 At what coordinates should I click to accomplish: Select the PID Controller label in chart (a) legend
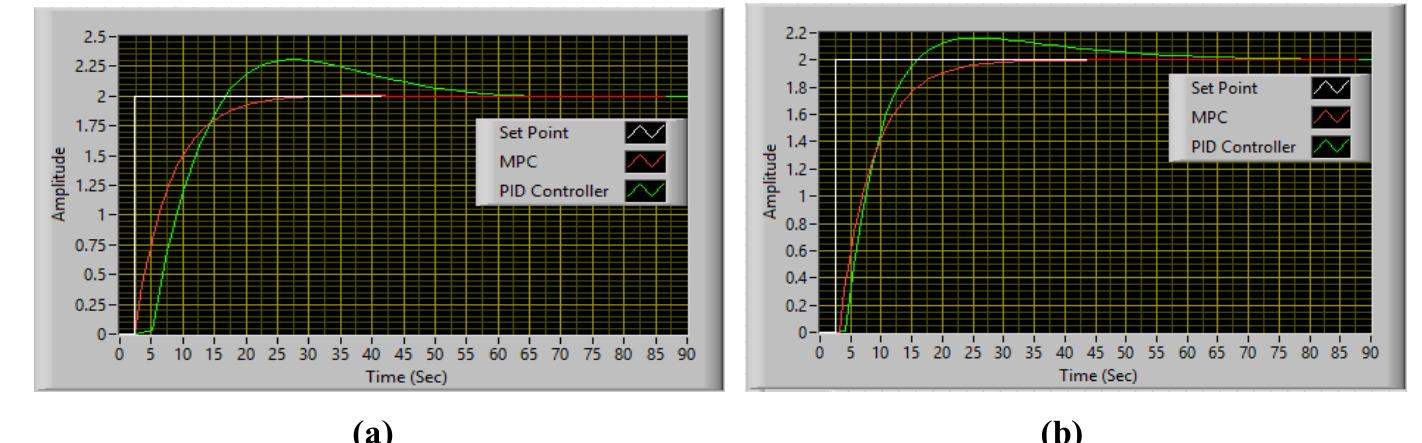click(x=553, y=190)
